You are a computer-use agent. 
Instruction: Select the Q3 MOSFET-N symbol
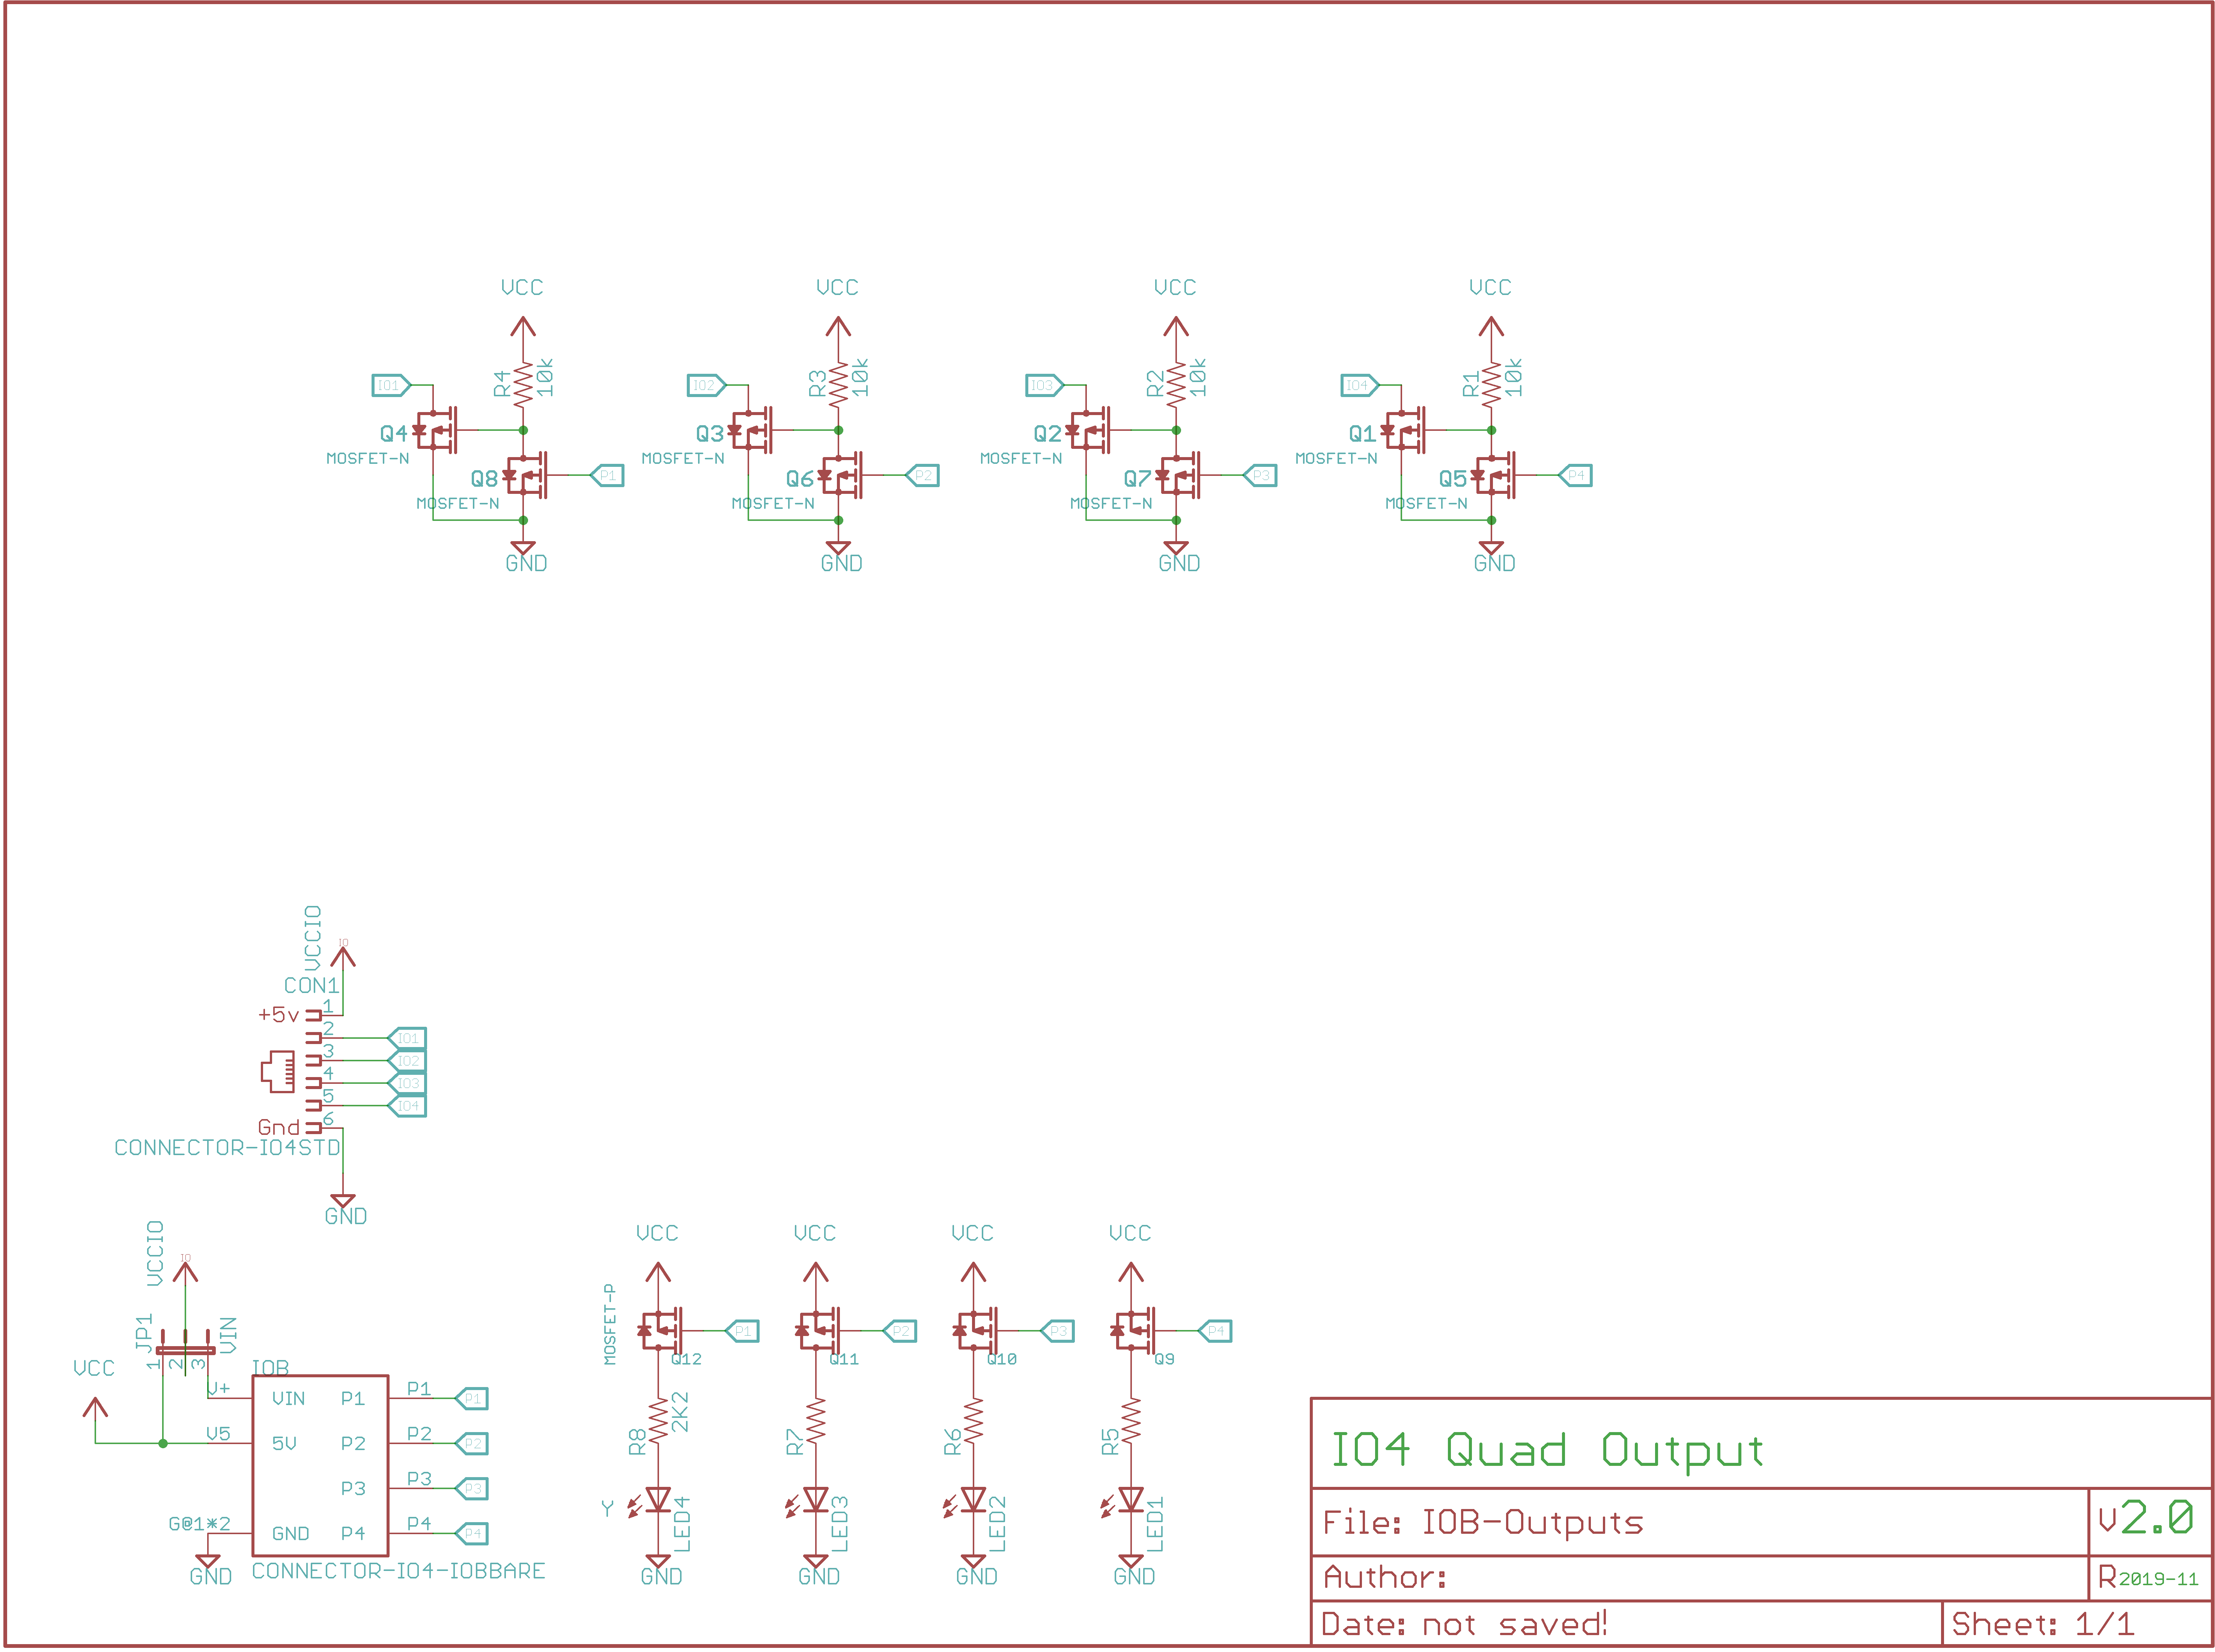tap(750, 431)
